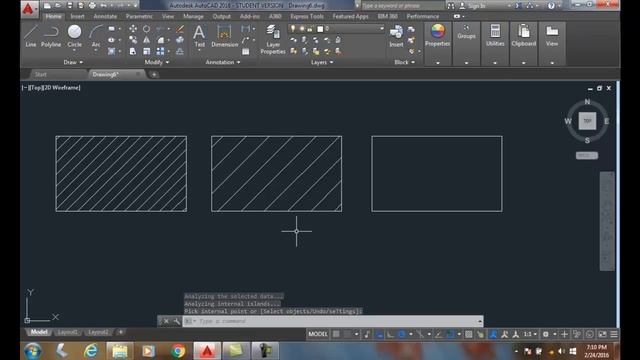Open the Clipboard panel
Screen dimensions: 640x360
tap(524, 44)
